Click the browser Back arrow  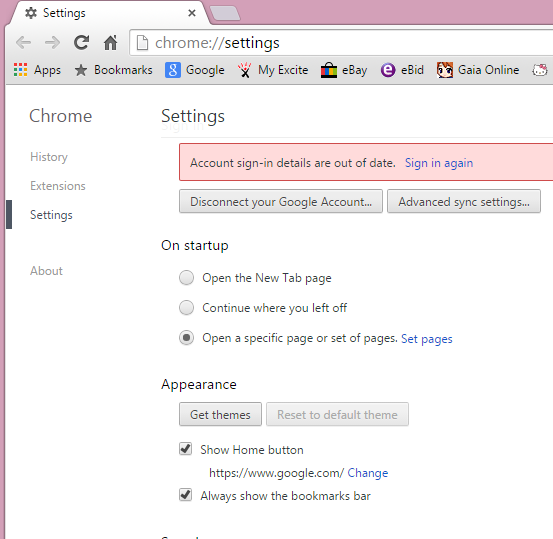(24, 43)
